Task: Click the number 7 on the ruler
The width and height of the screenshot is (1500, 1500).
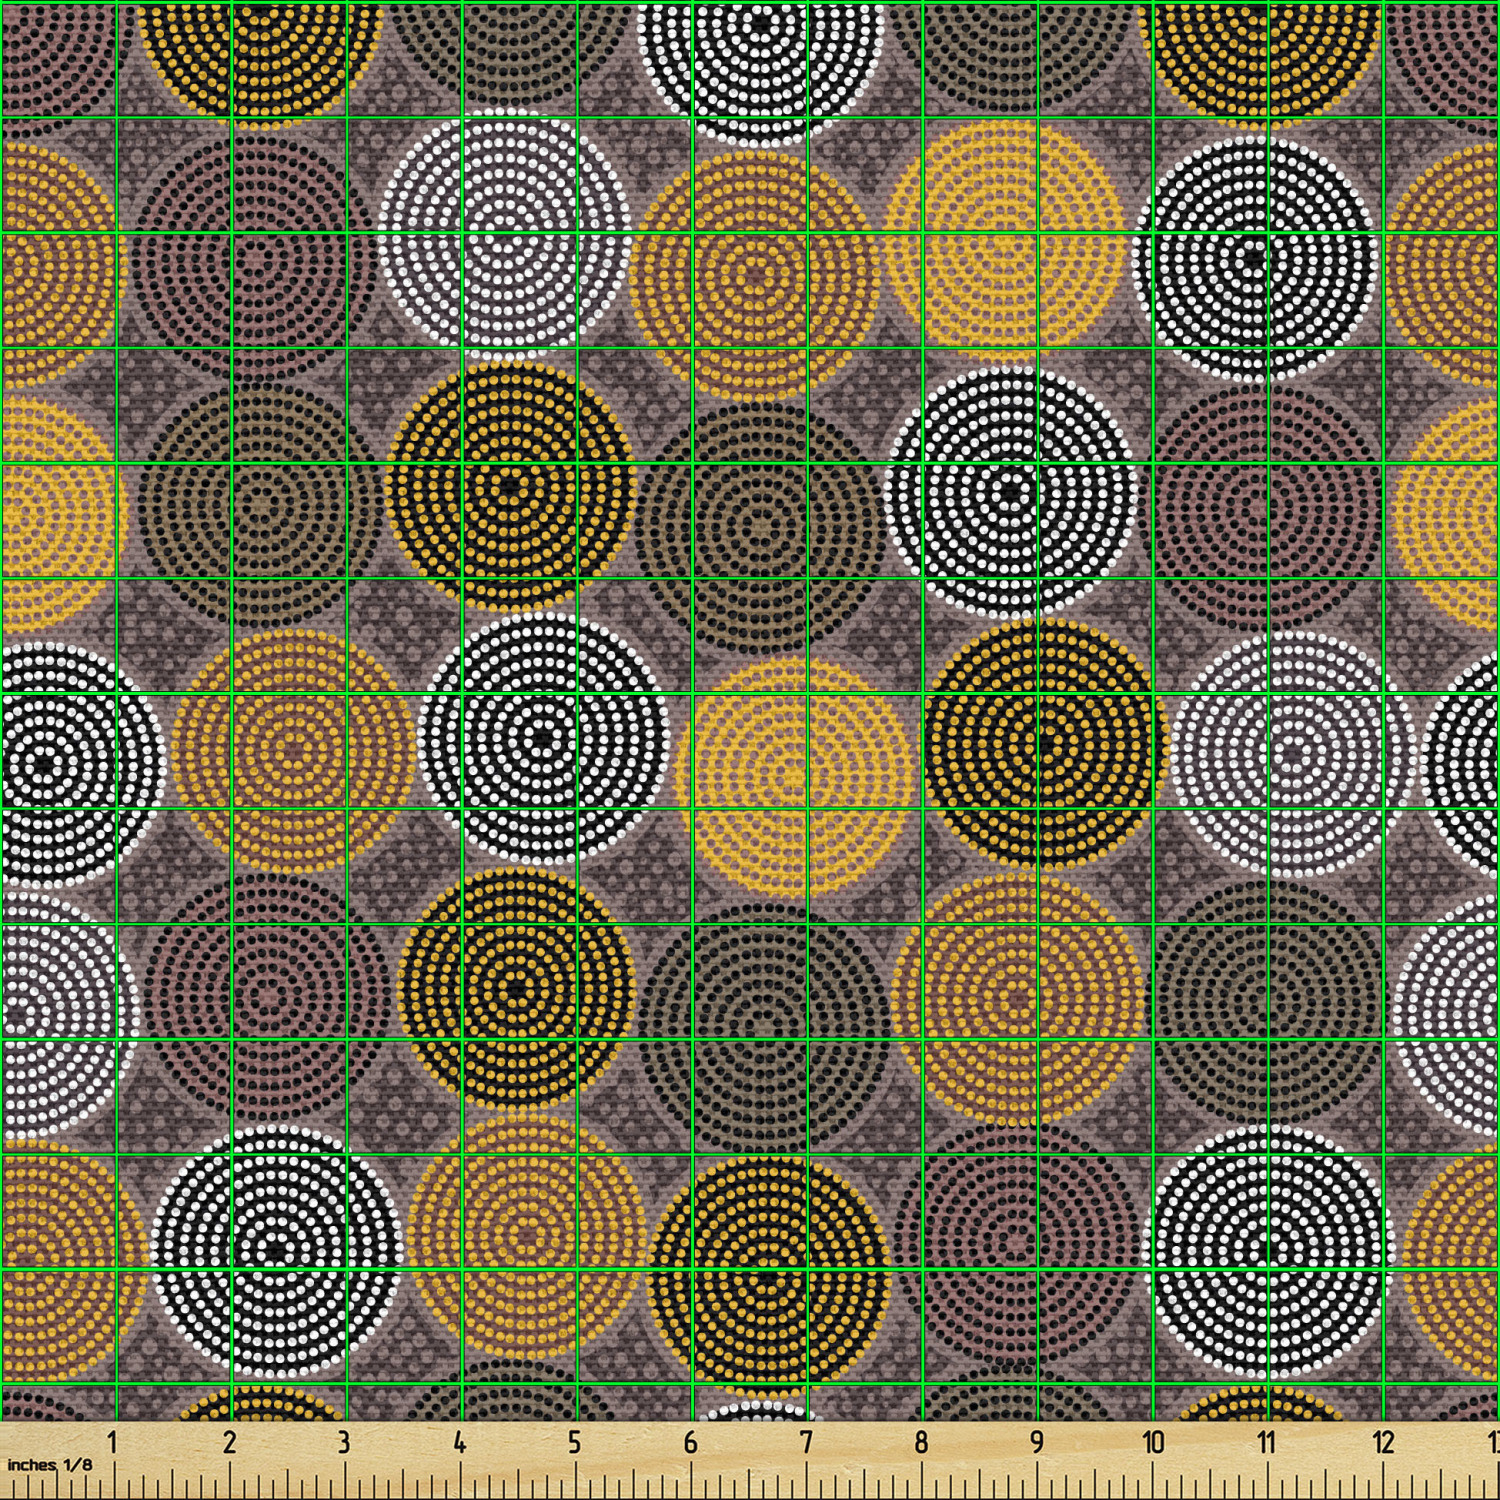Action: tap(806, 1442)
